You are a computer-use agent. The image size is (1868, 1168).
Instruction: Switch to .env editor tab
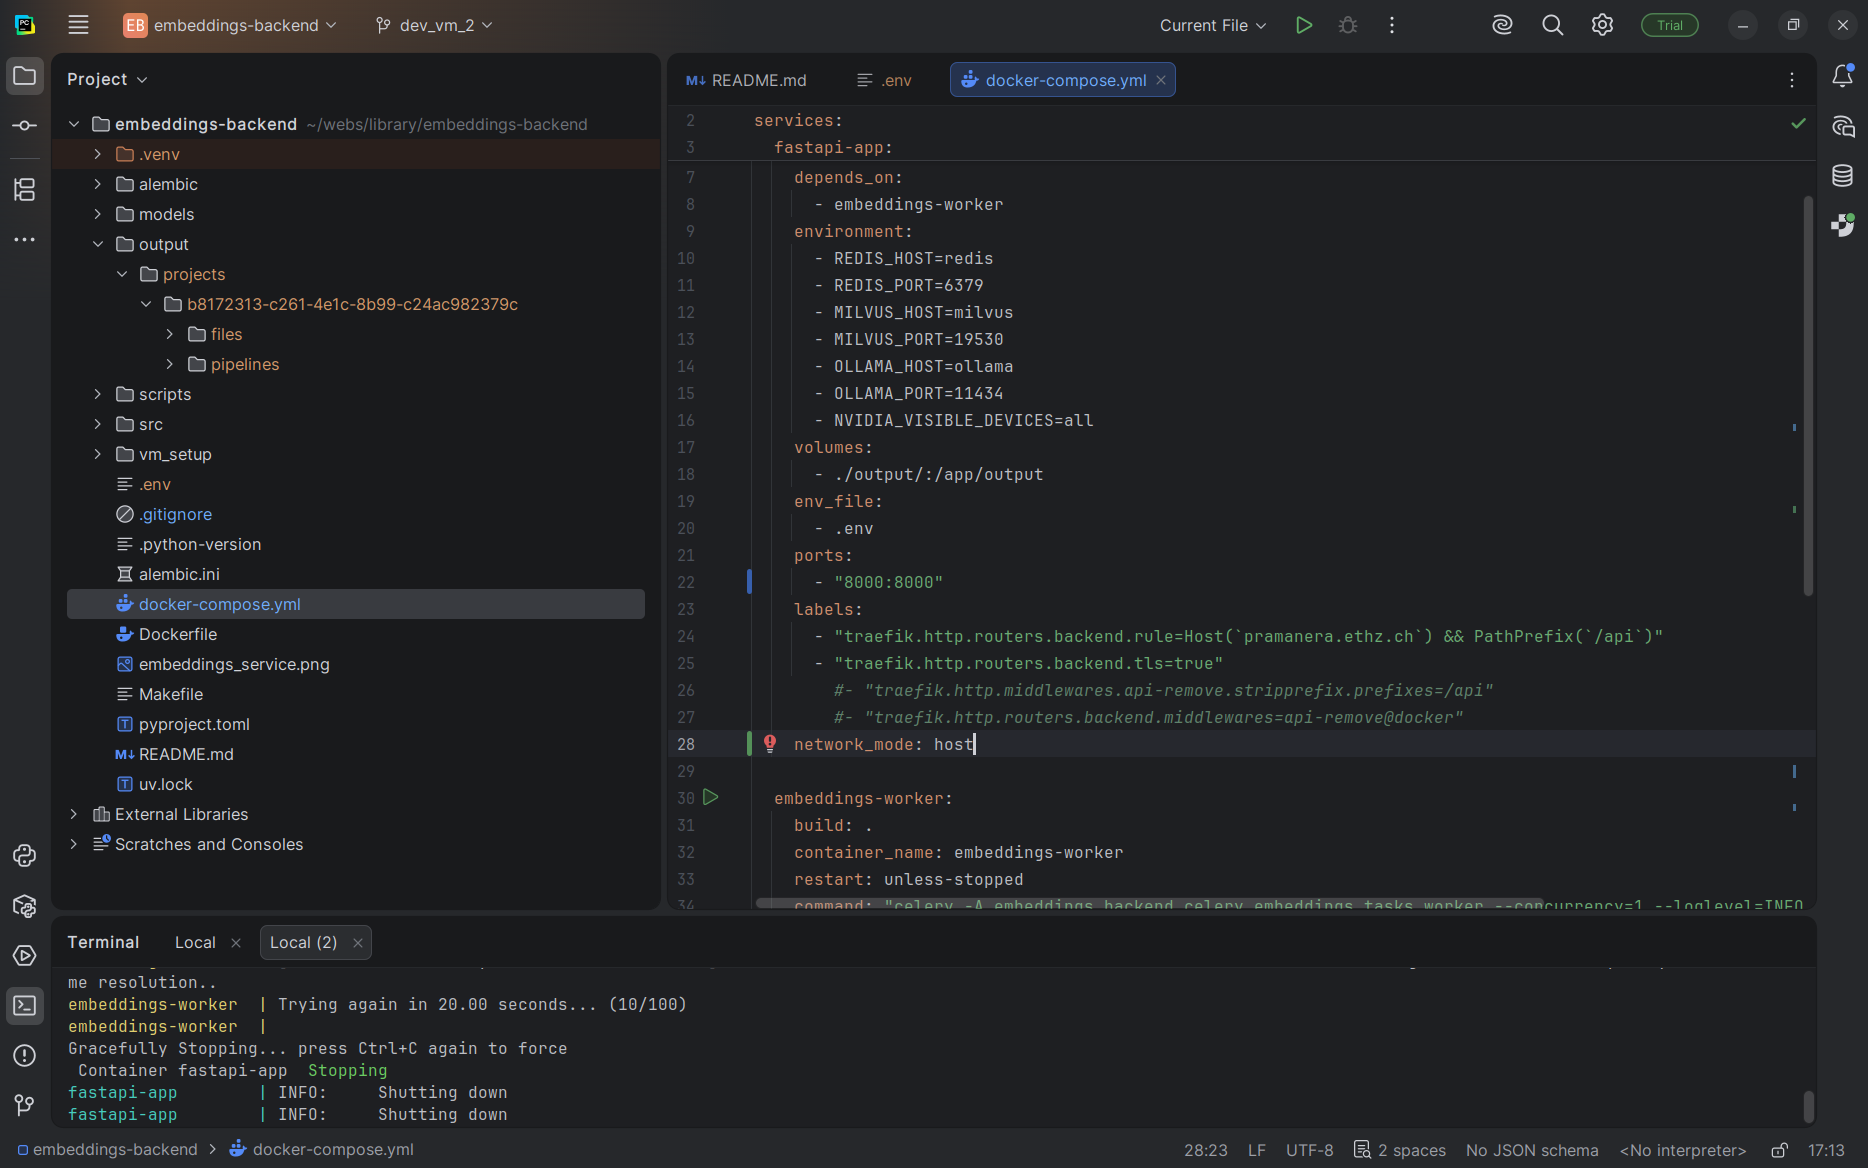point(884,80)
